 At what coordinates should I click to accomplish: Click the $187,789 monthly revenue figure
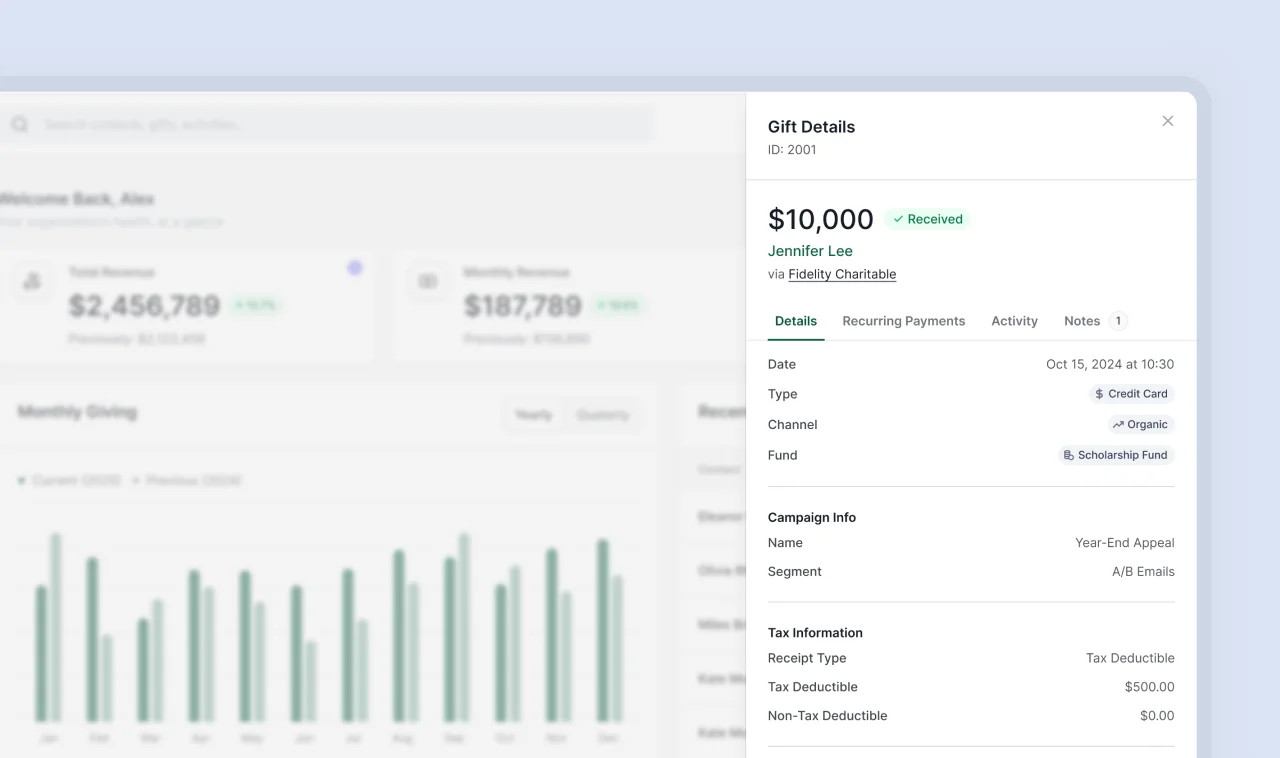pos(523,305)
